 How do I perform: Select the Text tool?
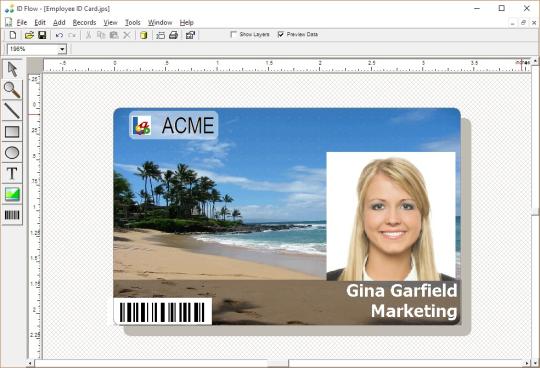click(x=12, y=173)
